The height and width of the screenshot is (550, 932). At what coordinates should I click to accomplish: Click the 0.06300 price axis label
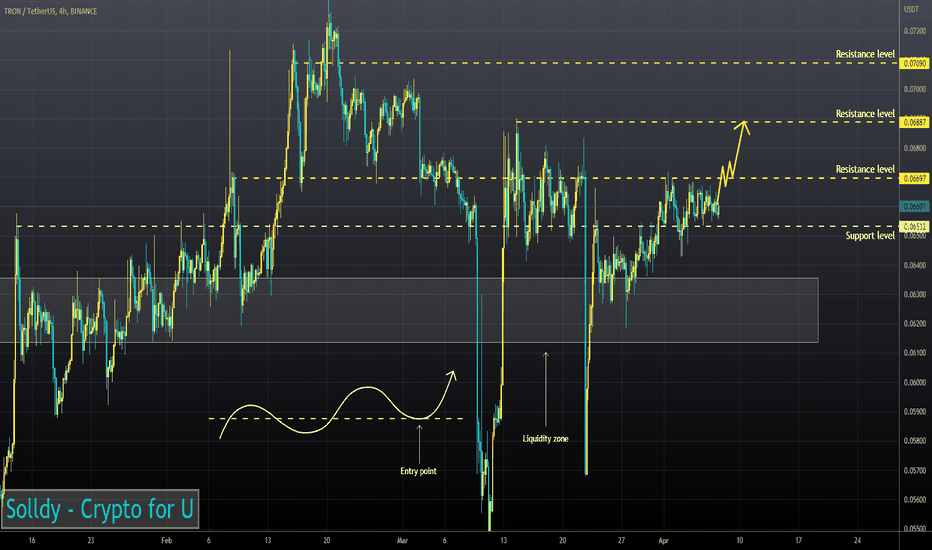[915, 294]
